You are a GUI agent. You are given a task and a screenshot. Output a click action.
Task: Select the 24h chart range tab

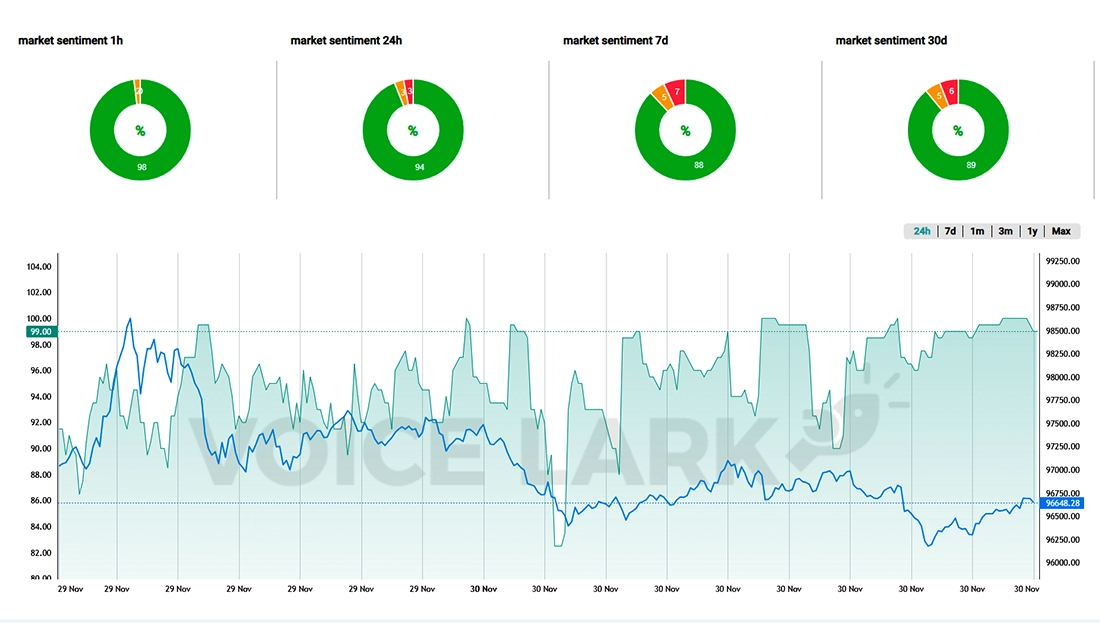coord(921,231)
